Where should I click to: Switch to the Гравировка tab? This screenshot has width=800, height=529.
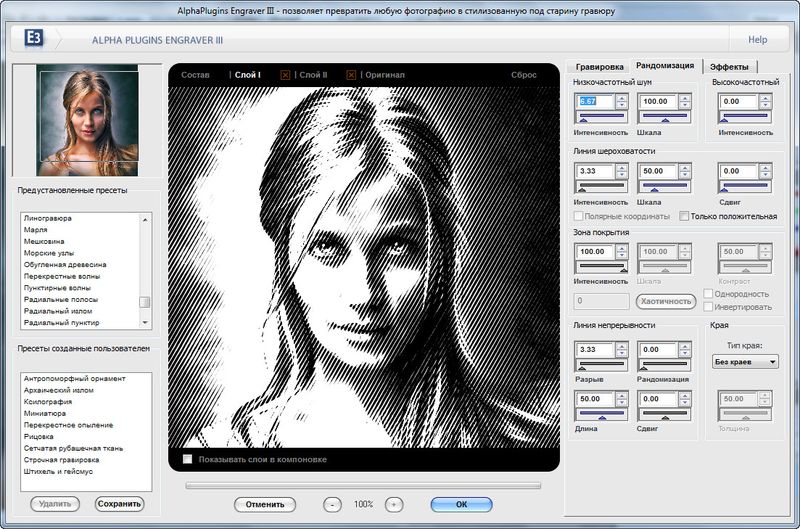(x=599, y=67)
